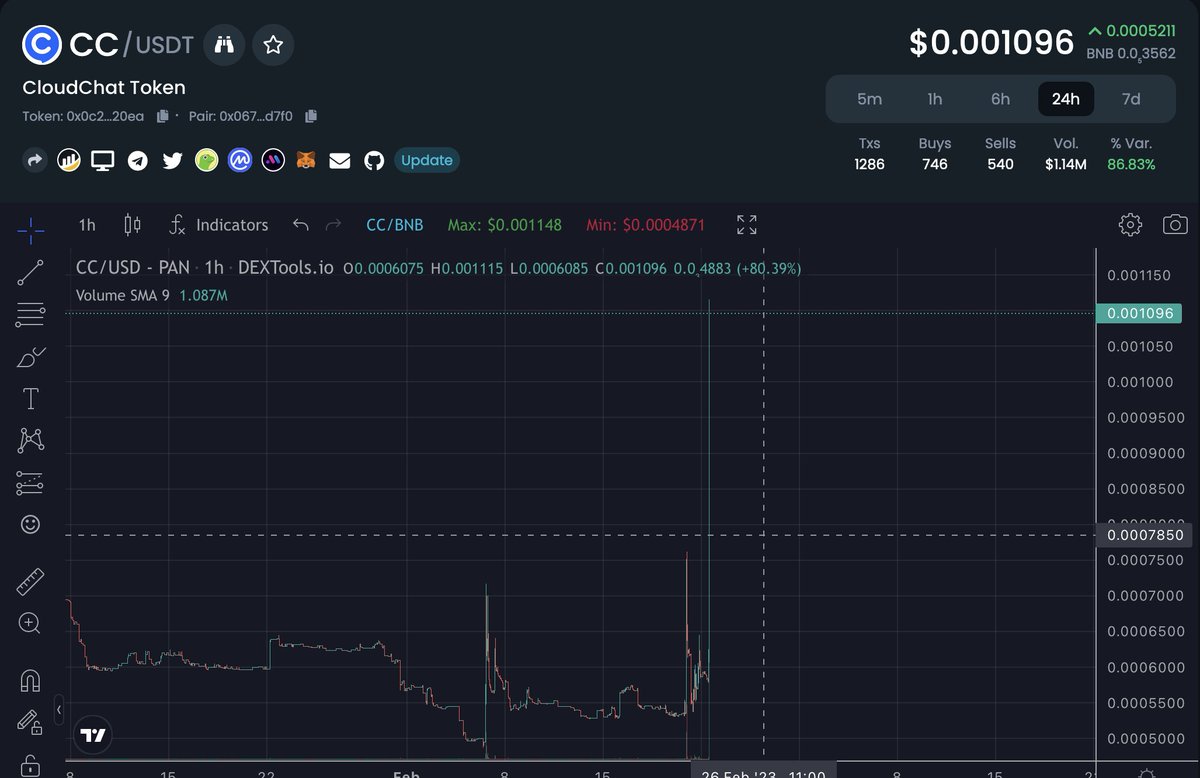The height and width of the screenshot is (778, 1200).
Task: Open the purple M logo icon
Action: [x=273, y=160]
